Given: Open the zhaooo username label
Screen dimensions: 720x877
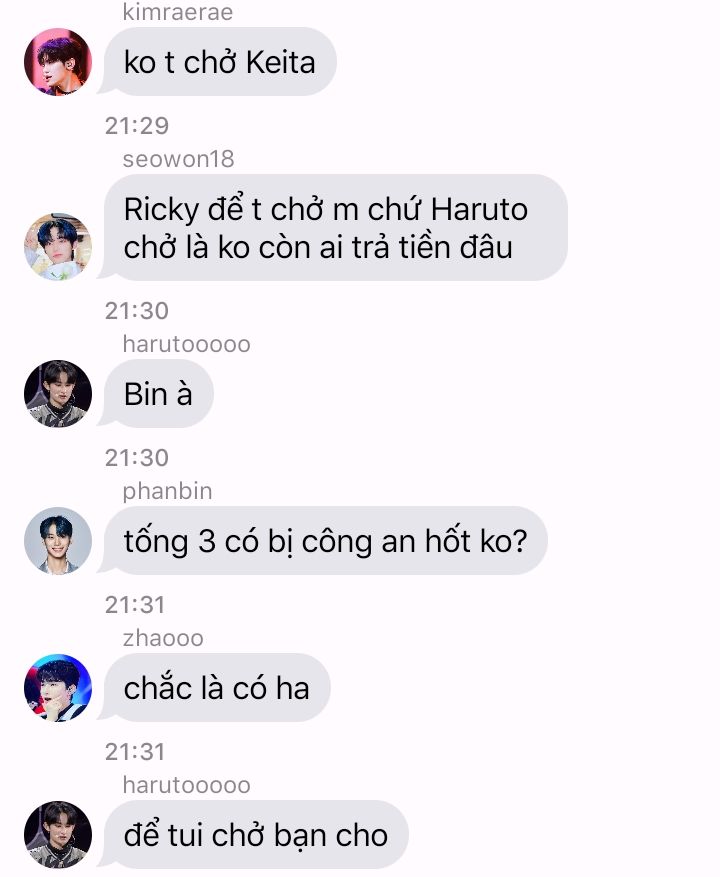Looking at the screenshot, I should (163, 638).
